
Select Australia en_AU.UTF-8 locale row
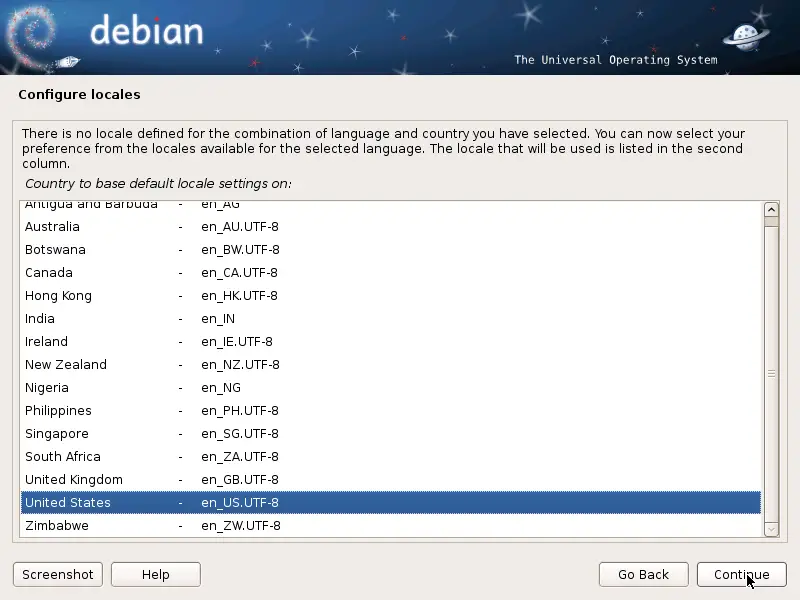[391, 227]
